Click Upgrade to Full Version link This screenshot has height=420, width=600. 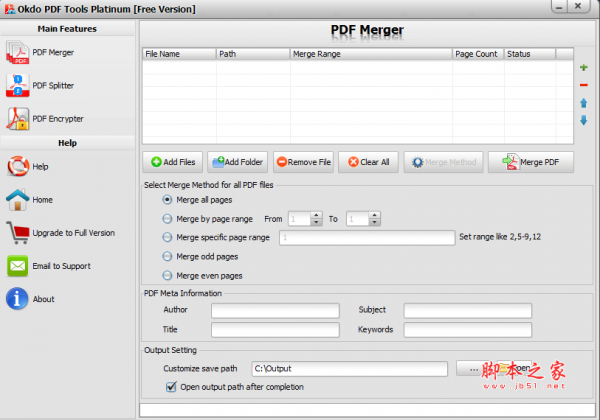point(73,233)
